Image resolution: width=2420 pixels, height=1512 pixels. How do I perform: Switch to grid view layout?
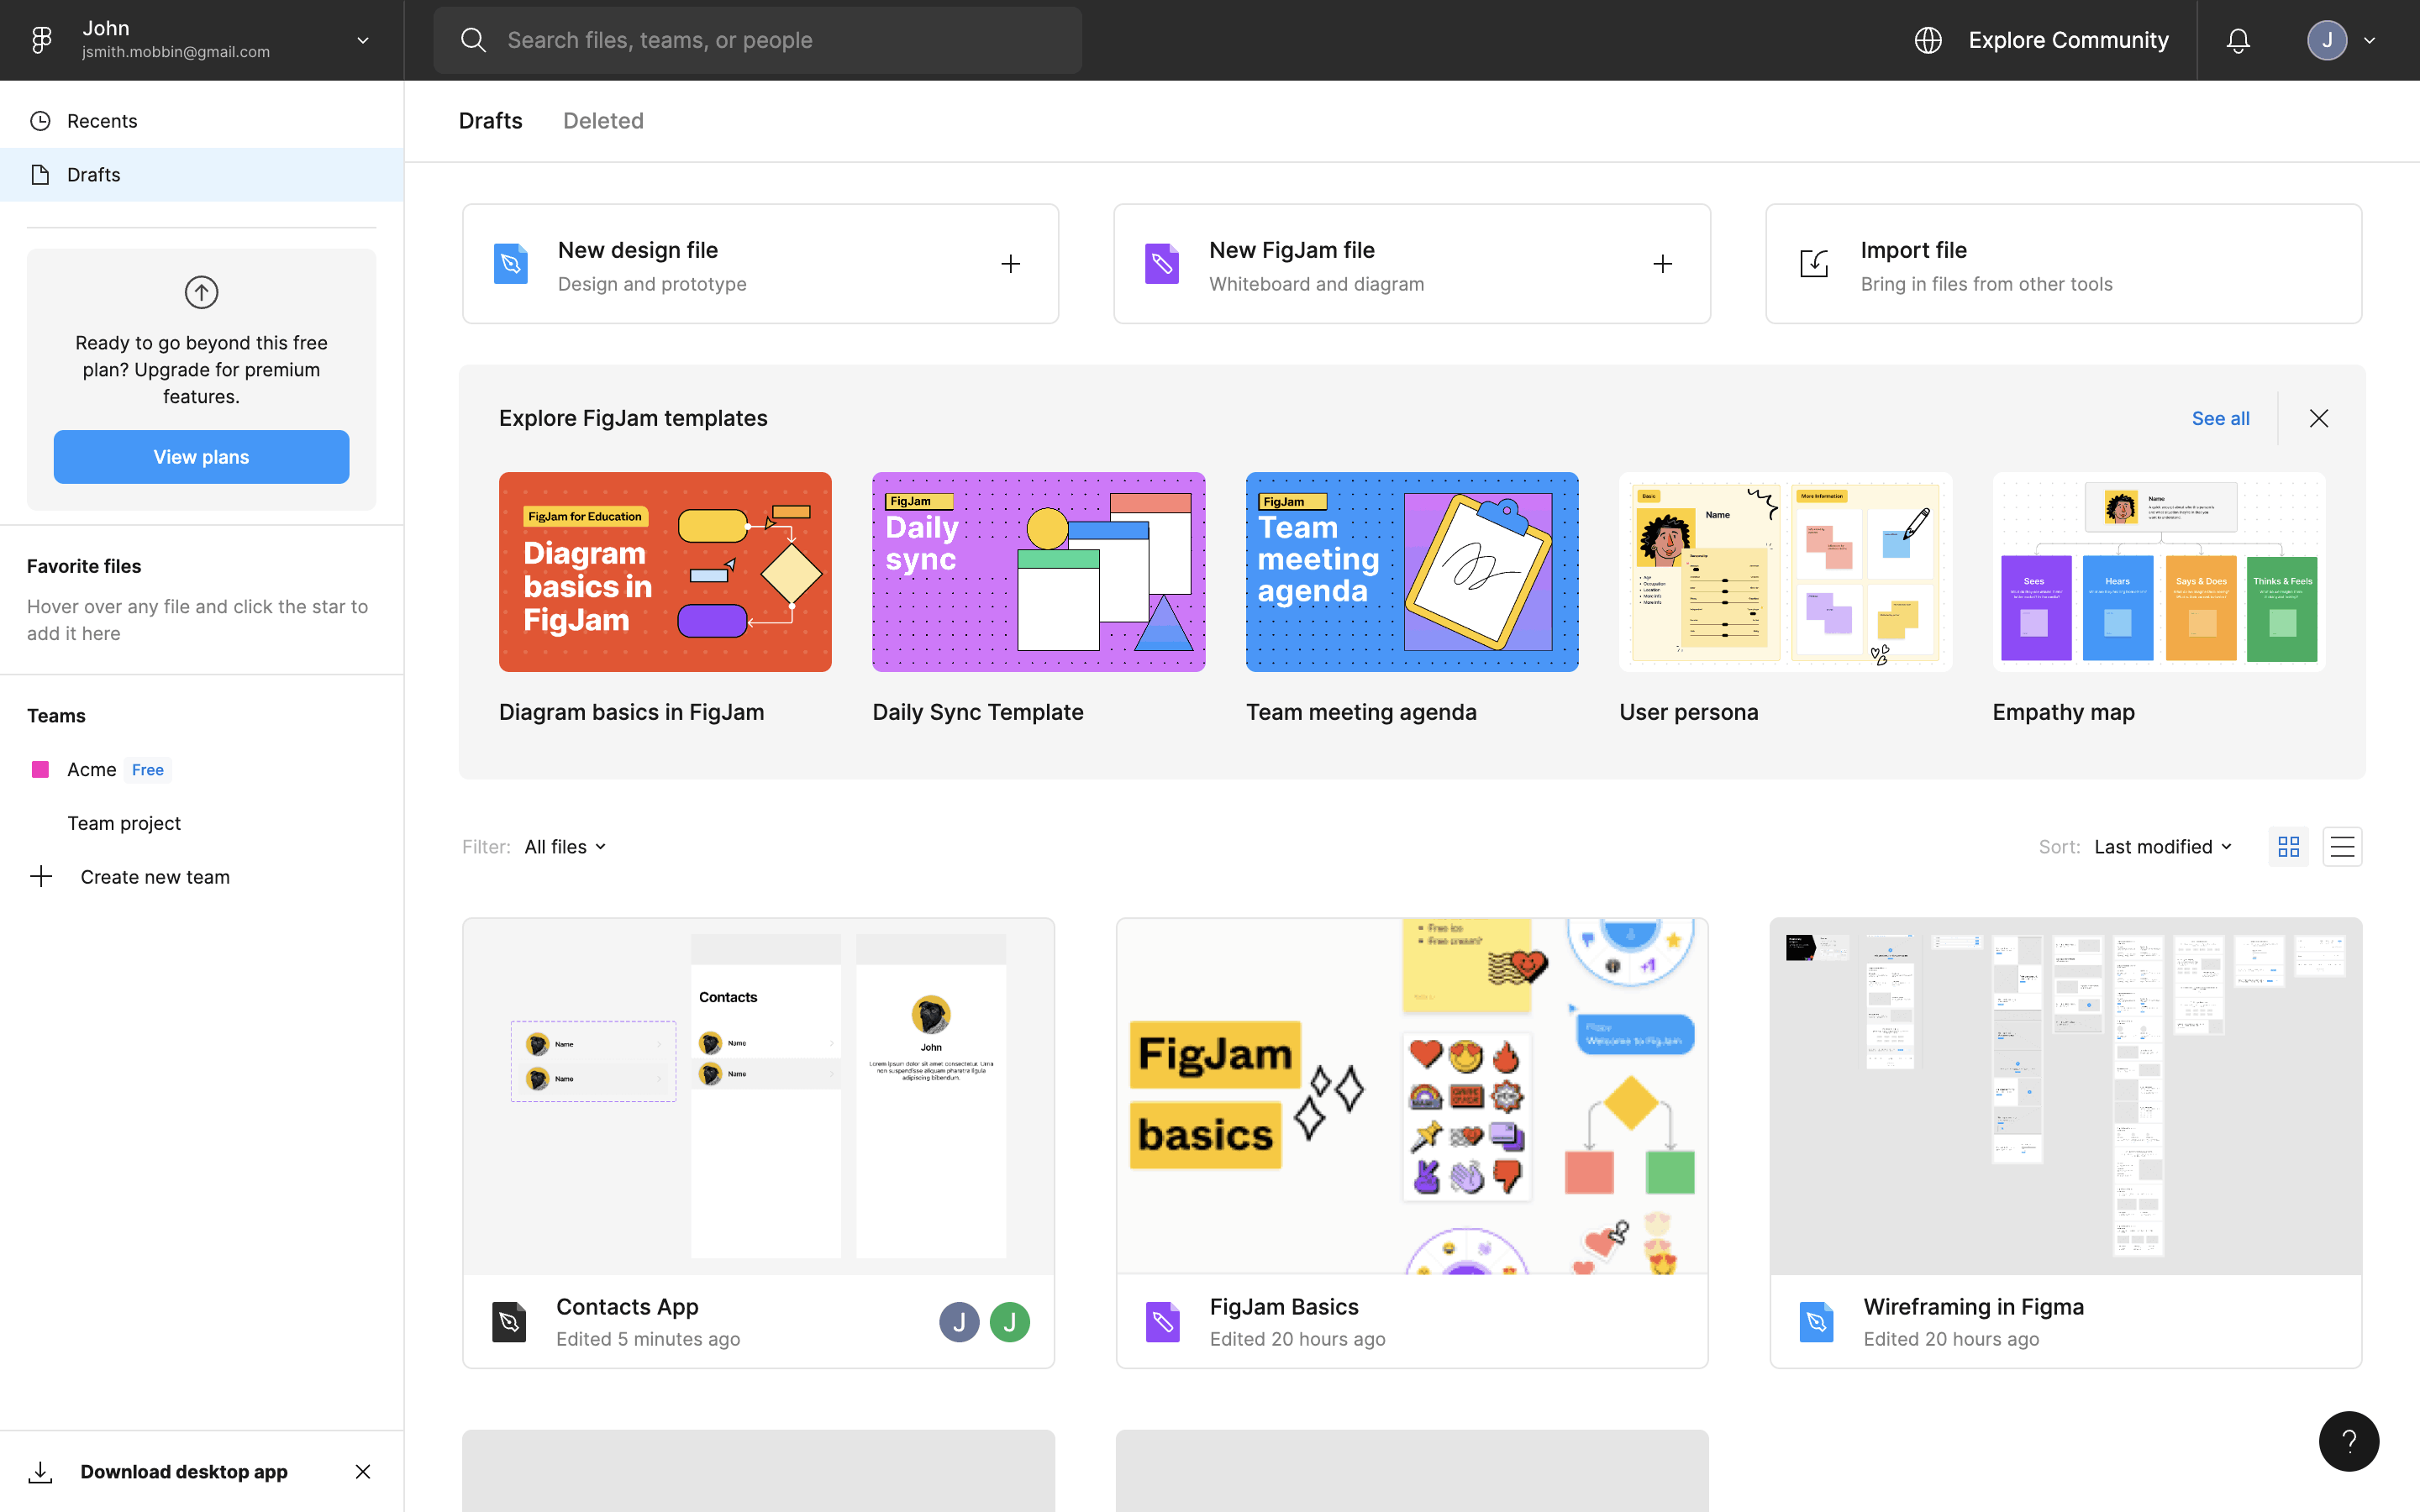[x=2288, y=847]
